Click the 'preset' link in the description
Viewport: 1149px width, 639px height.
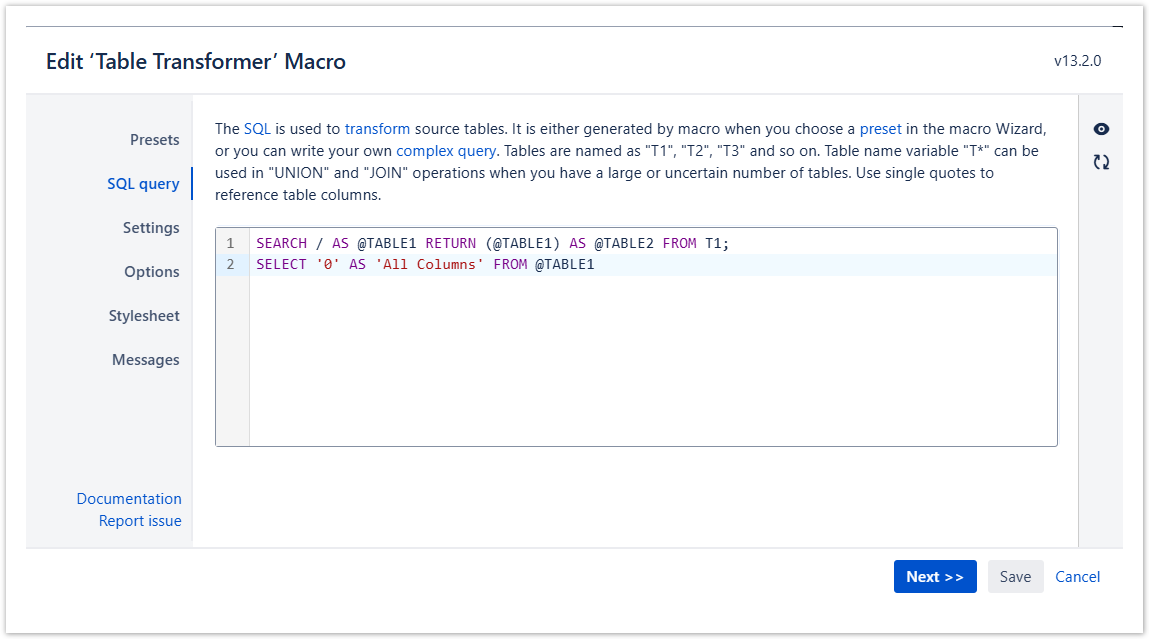[x=880, y=129]
